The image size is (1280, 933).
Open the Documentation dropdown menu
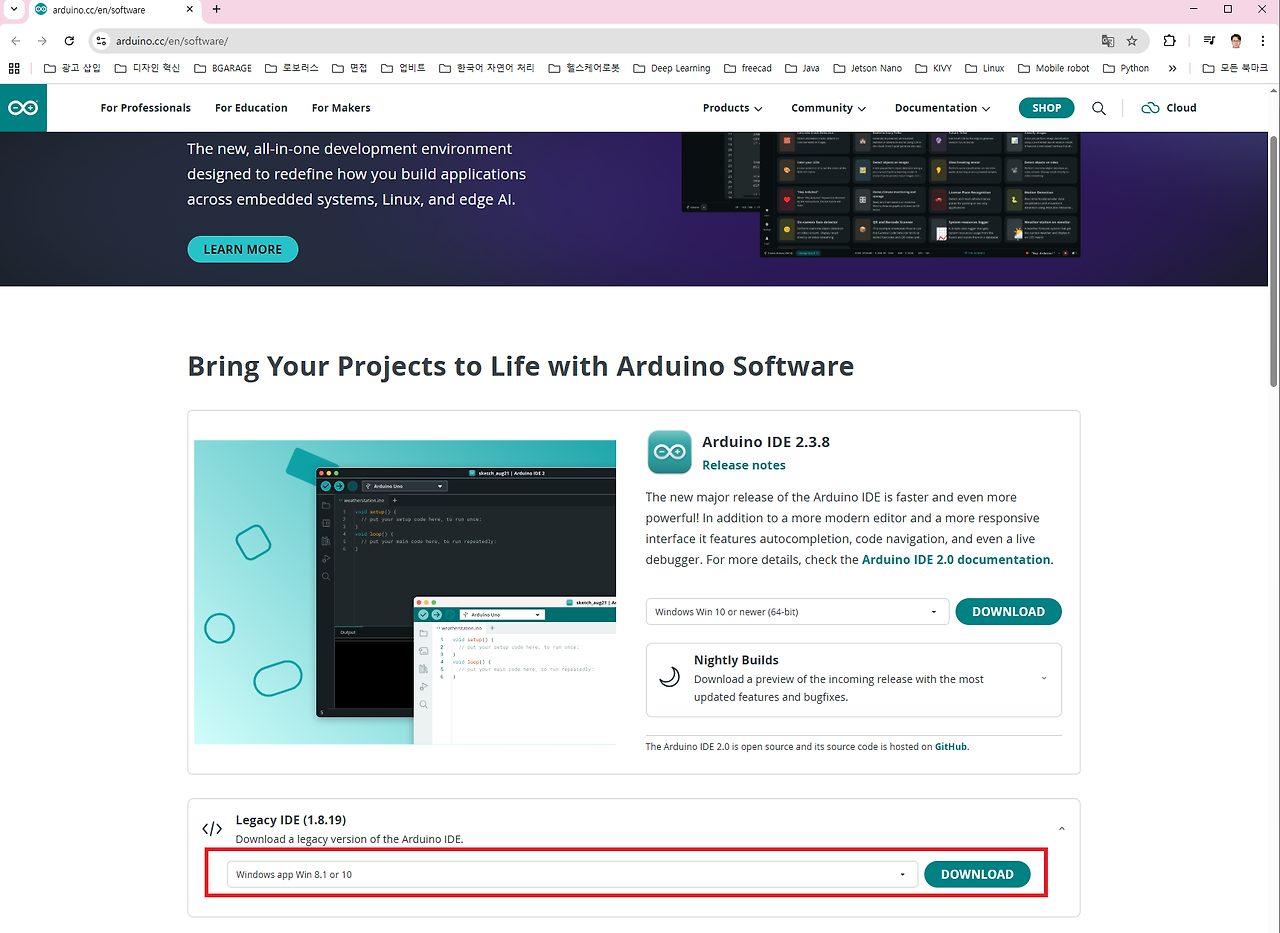pos(942,108)
